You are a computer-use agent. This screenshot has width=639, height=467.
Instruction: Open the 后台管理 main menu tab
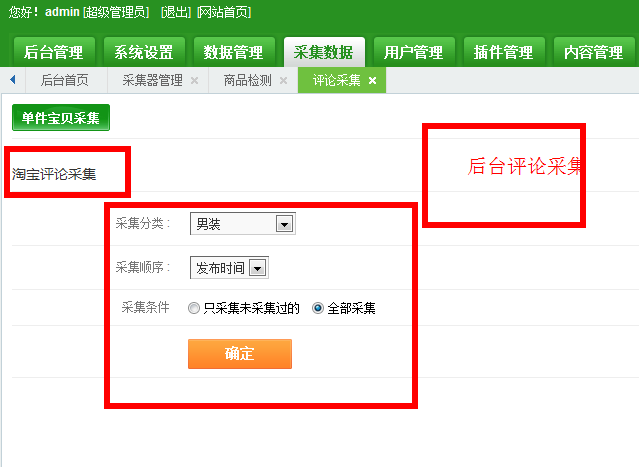tap(54, 52)
